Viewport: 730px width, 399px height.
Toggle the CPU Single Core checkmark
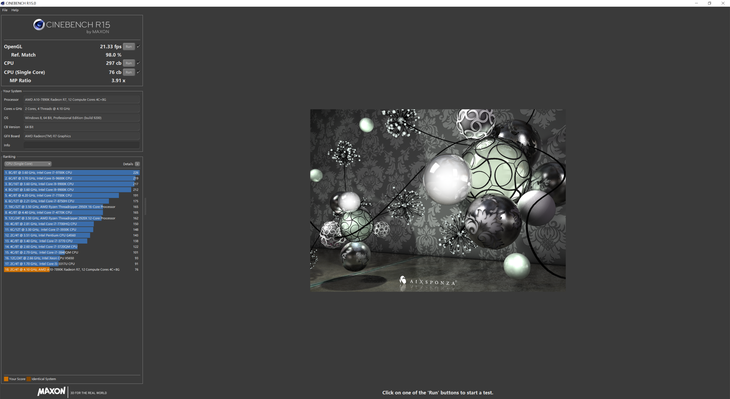[x=138, y=72]
